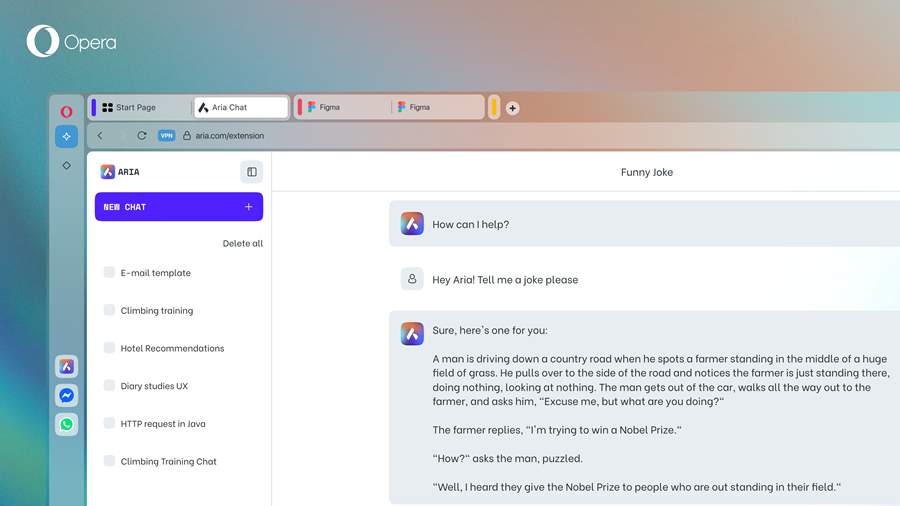Open WhatsApp from the sidebar
The width and height of the screenshot is (900, 506).
click(66, 424)
